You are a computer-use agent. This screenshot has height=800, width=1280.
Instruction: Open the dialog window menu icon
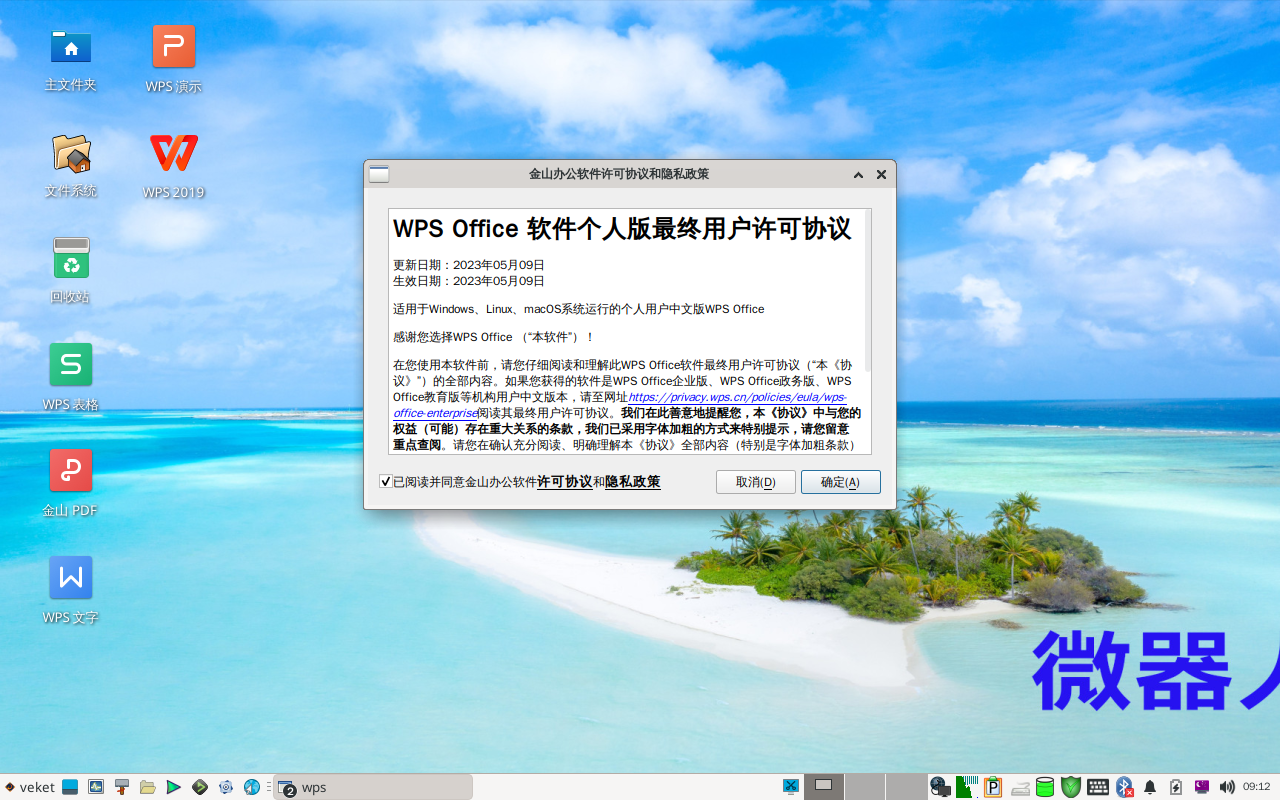[x=379, y=174]
